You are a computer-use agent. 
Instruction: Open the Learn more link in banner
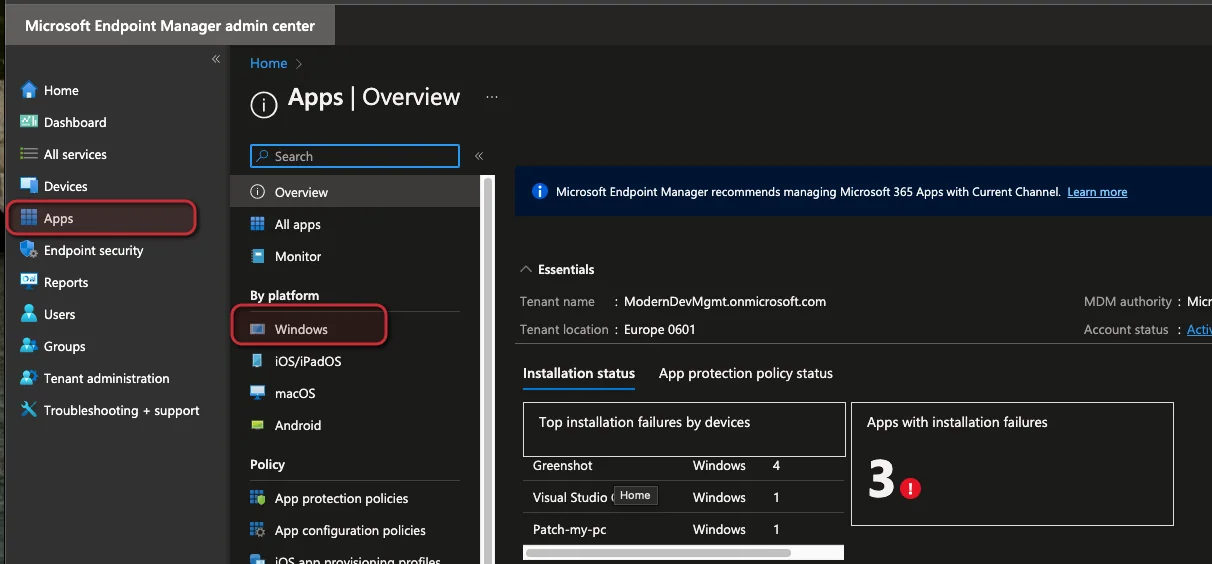point(1097,192)
